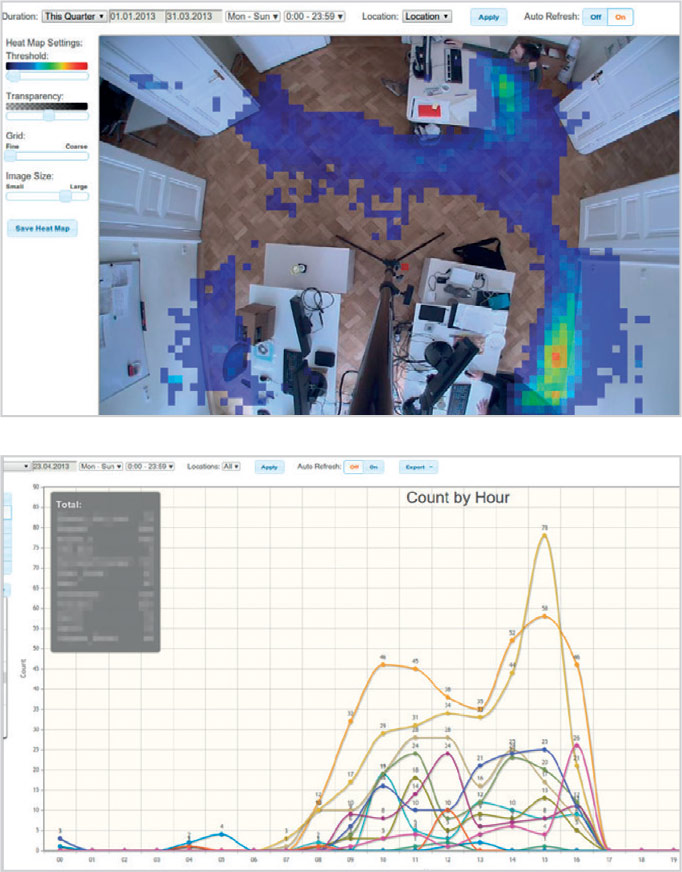Open the Locations All dropdown above chart

(230, 466)
